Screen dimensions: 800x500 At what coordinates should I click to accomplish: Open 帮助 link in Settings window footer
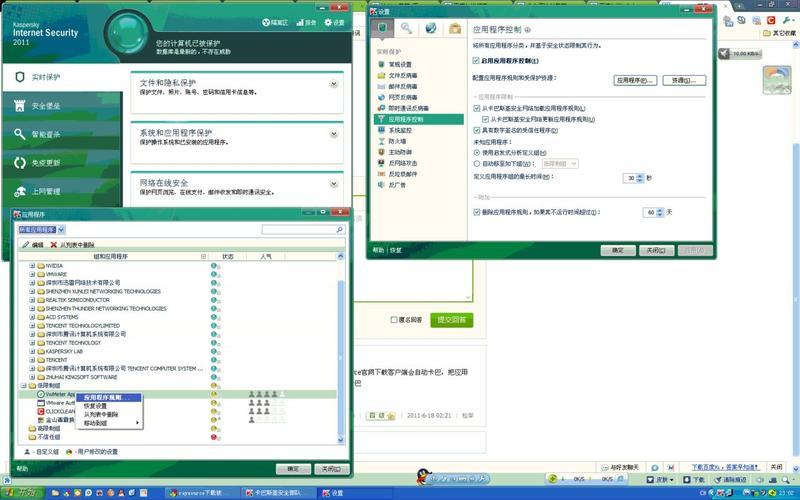[378, 251]
